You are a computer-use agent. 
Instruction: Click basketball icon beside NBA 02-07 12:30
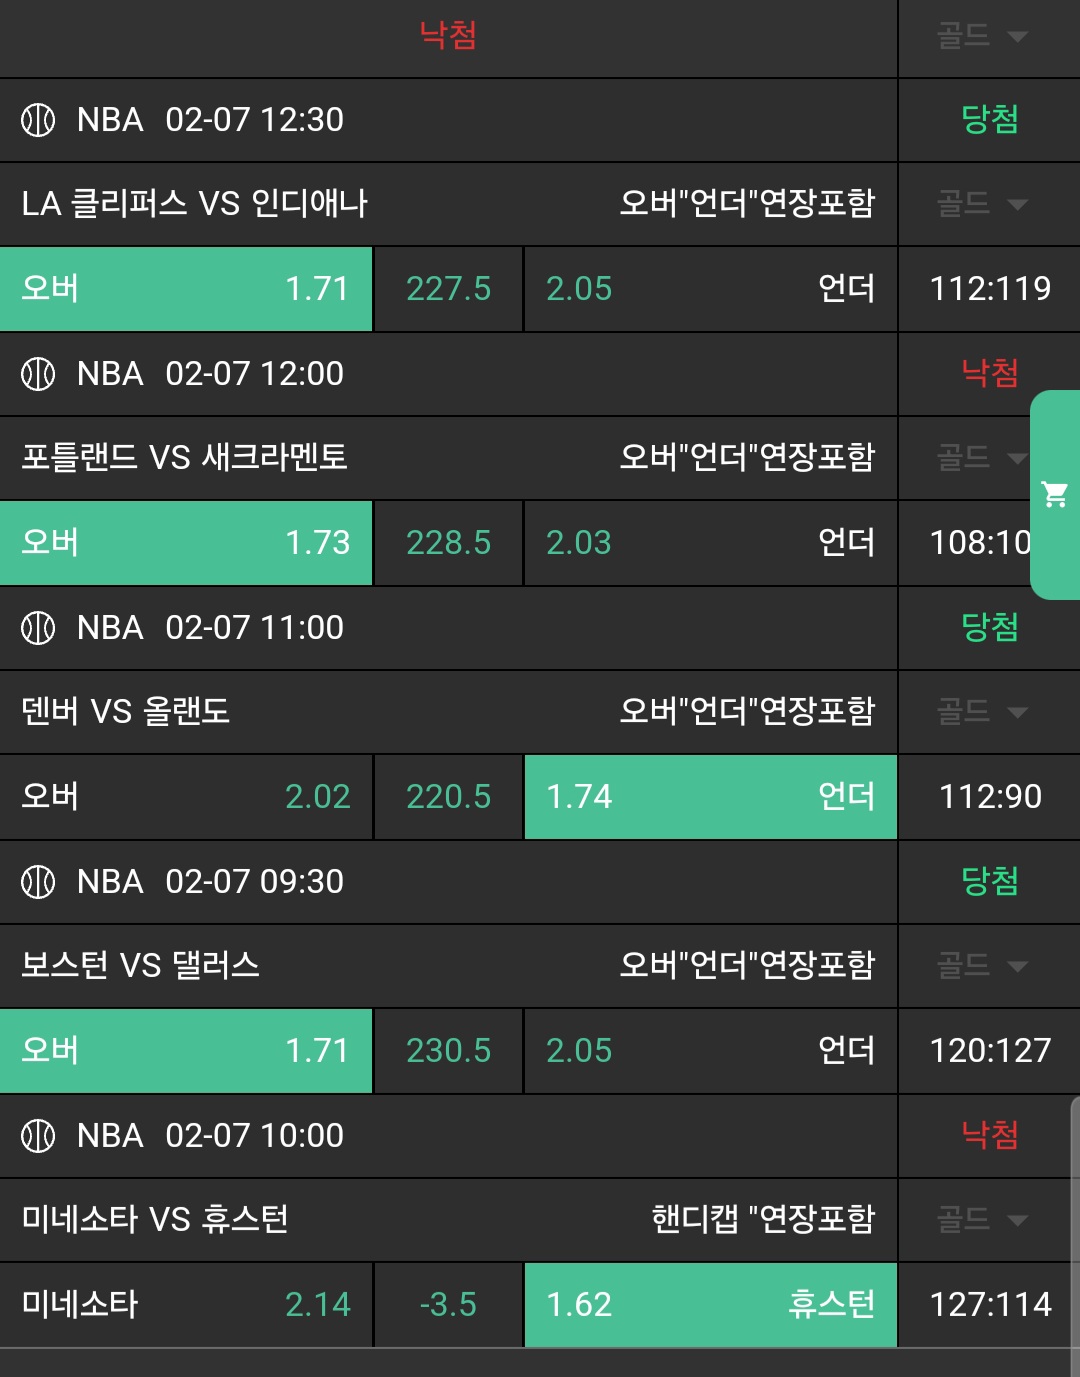click(x=38, y=120)
